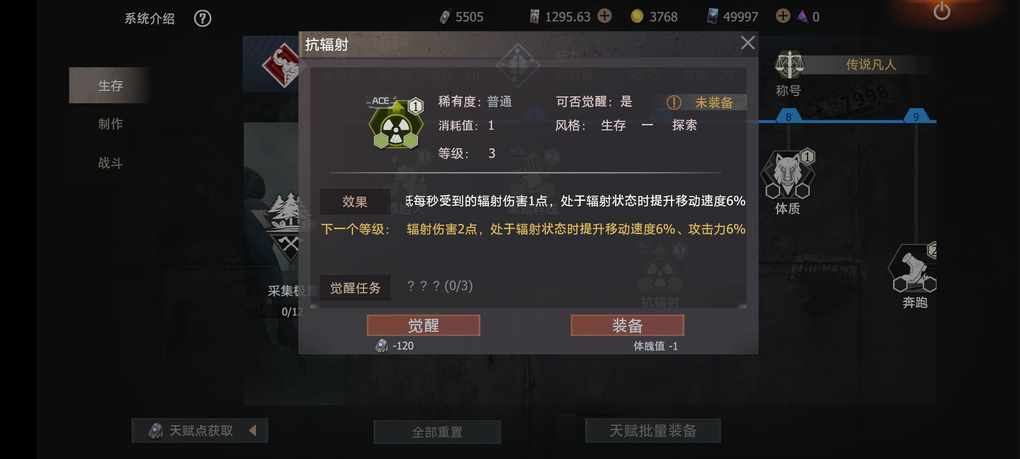Select level node 8 on progress bar
Screen dimensions: 1020x459
coord(789,116)
